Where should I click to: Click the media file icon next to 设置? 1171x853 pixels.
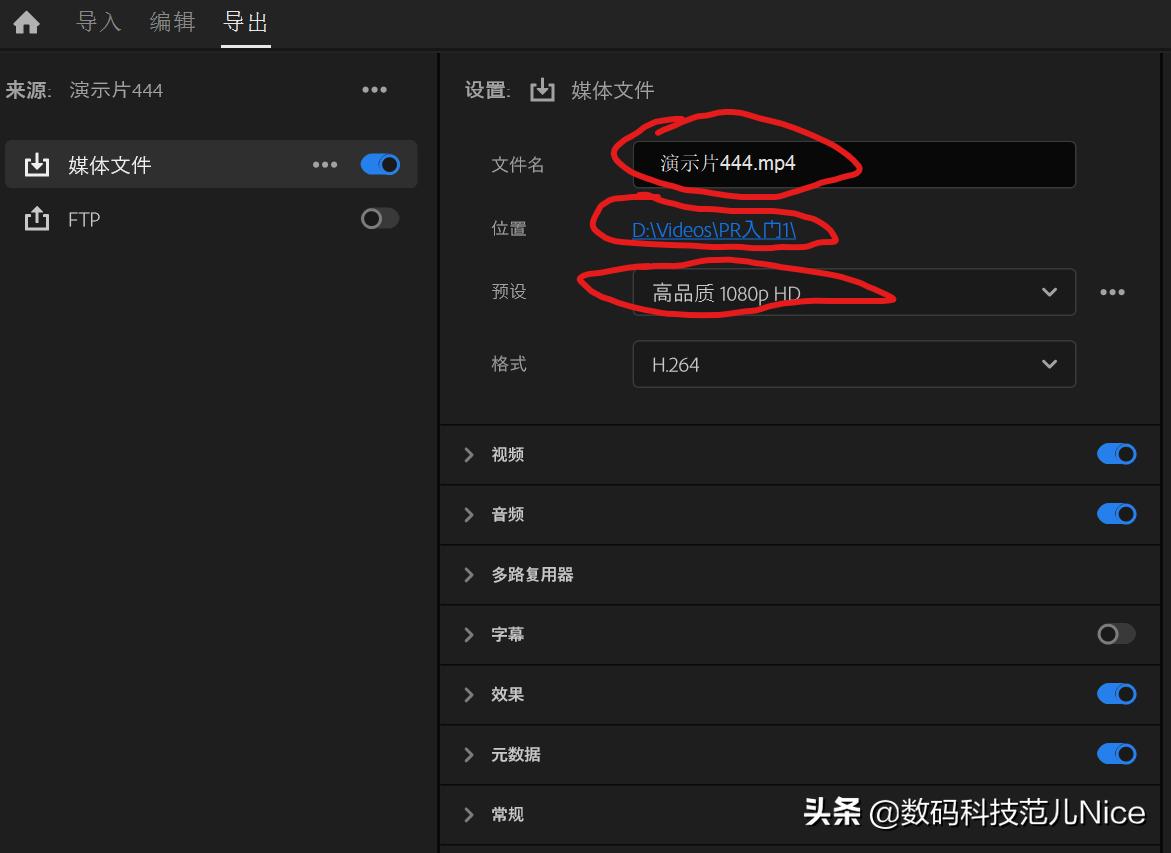[543, 89]
